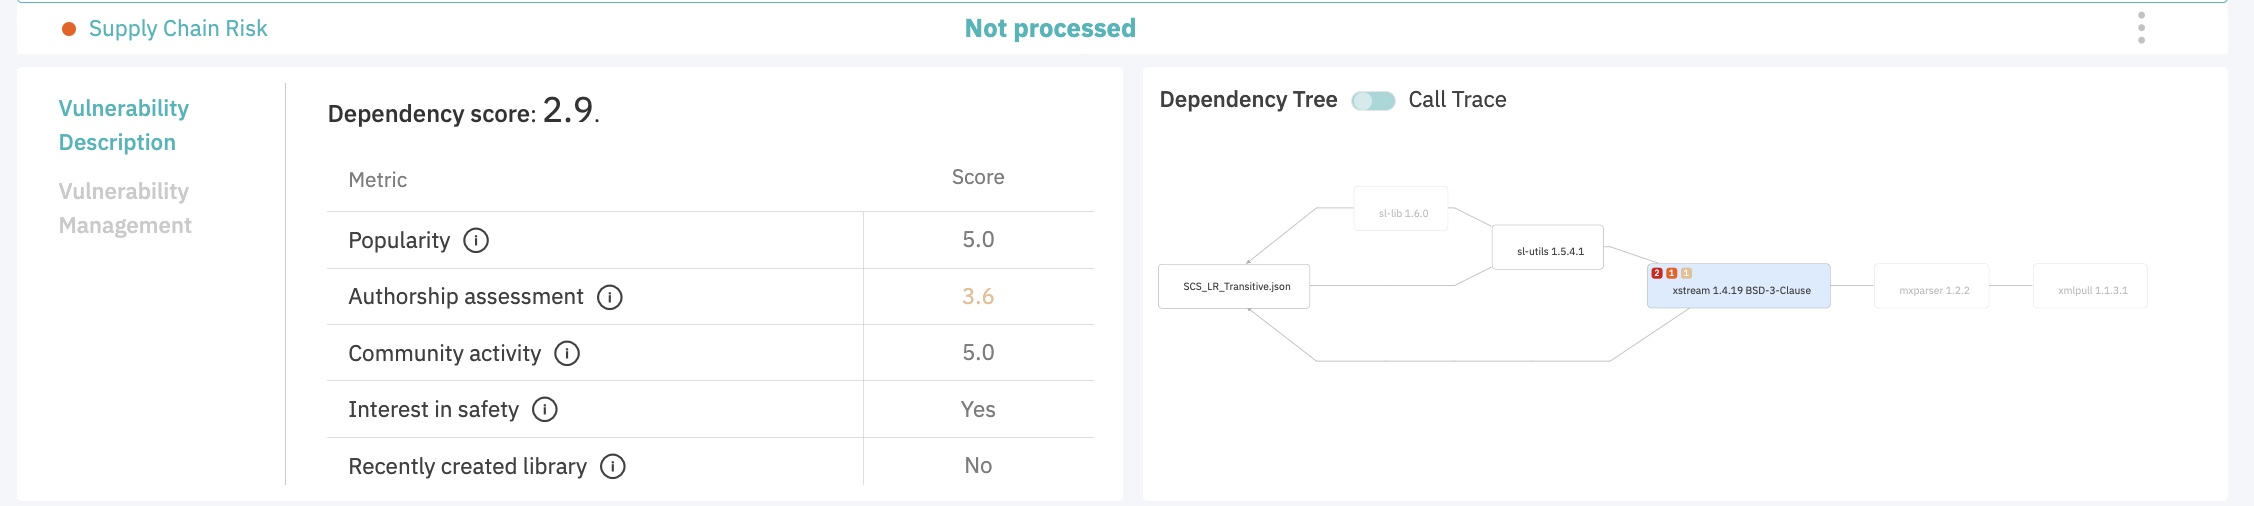This screenshot has width=2254, height=506.
Task: Click the Recently created library info icon
Action: click(613, 467)
